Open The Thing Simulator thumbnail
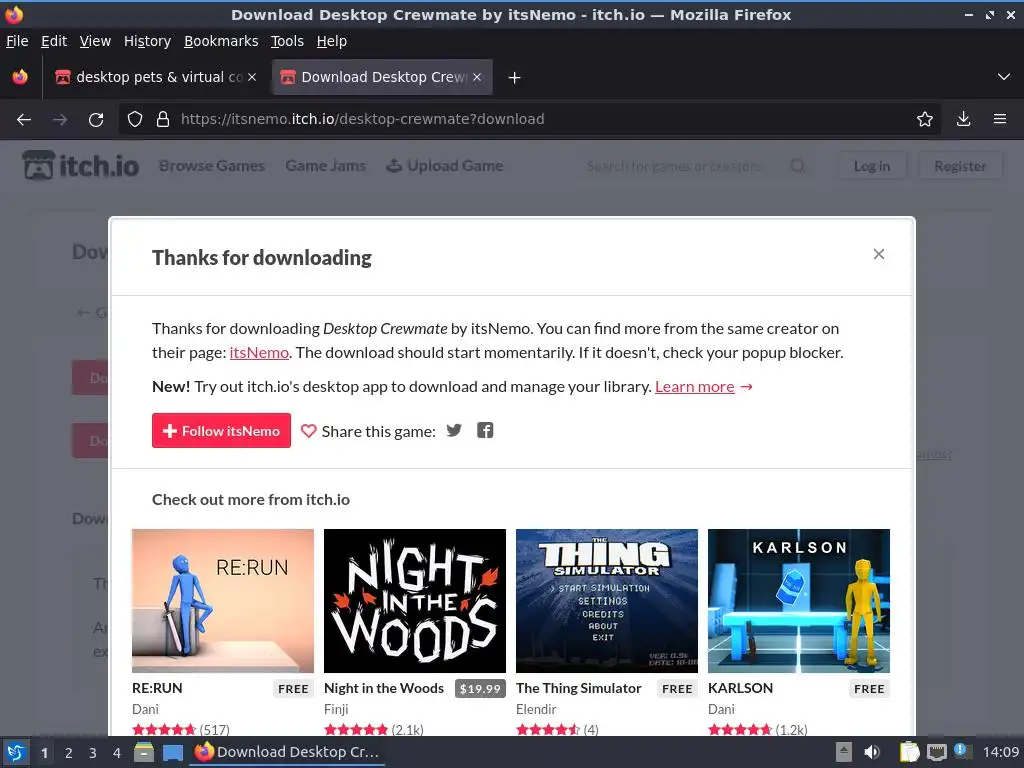This screenshot has height=768, width=1024. (x=607, y=601)
